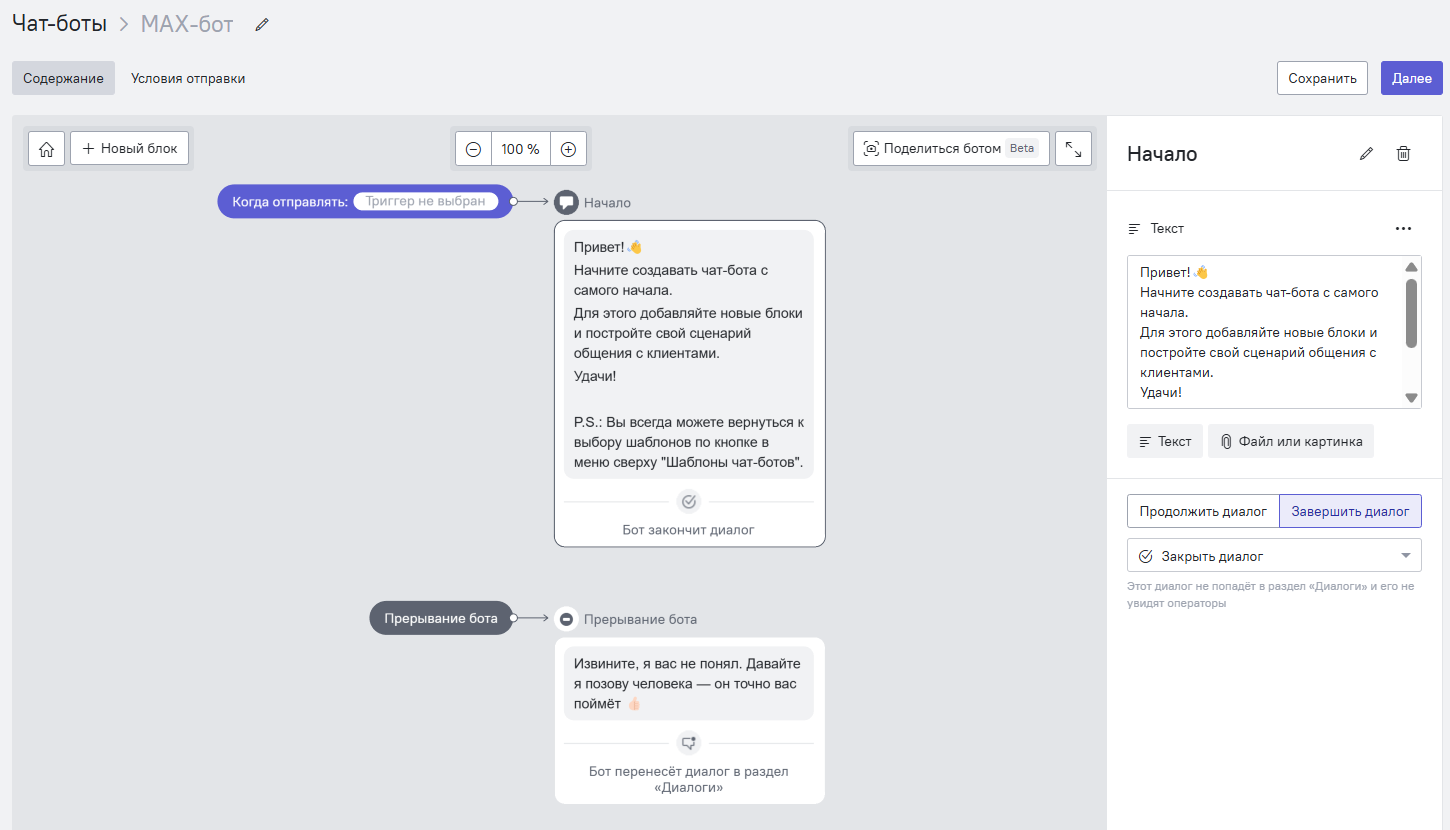Click the text area scrollbar thumb
The image size is (1450, 830).
[x=1411, y=313]
